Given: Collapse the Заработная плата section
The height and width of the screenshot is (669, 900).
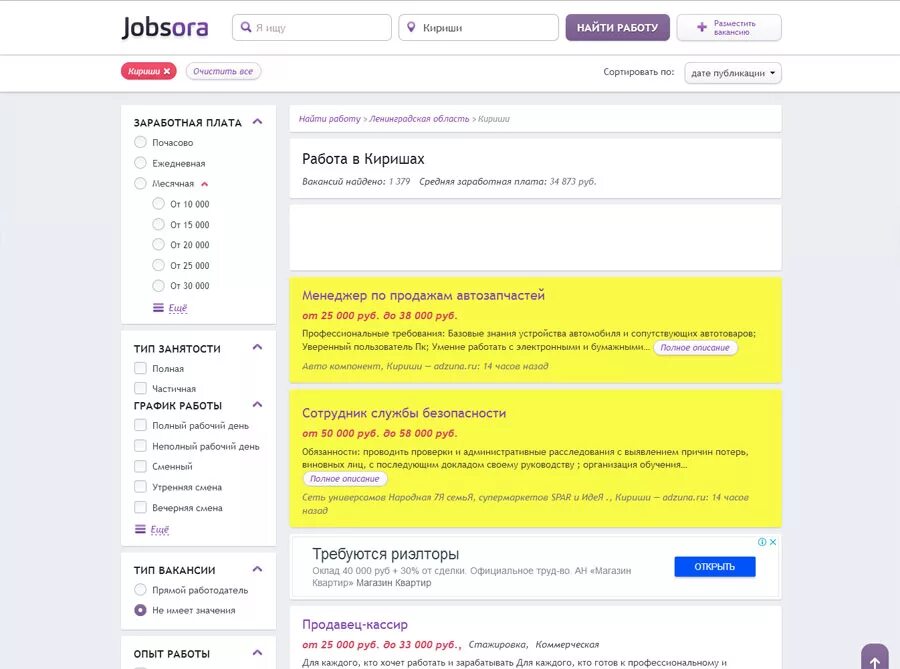Looking at the screenshot, I should coord(257,122).
